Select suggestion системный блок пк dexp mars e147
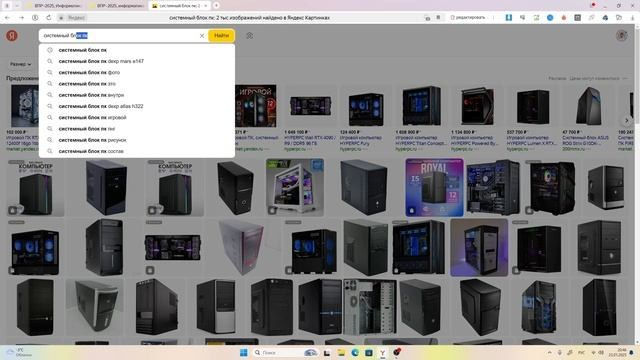Image resolution: width=640 pixels, height=360 pixels. pyautogui.click(x=137, y=61)
